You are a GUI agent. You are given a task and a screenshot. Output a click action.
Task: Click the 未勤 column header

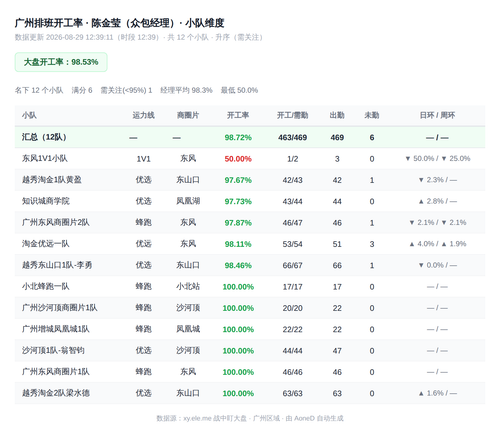point(372,115)
